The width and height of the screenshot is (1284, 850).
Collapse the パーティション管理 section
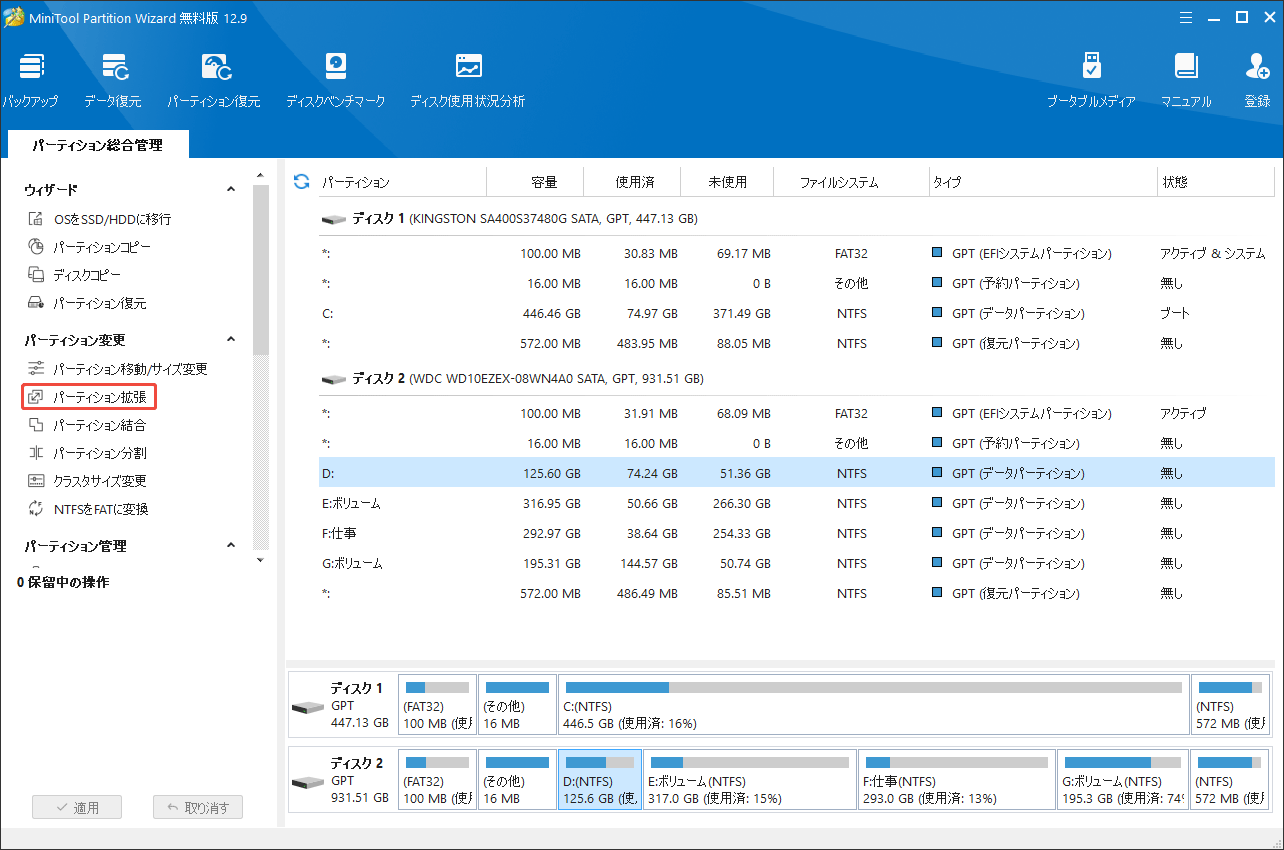[x=231, y=546]
